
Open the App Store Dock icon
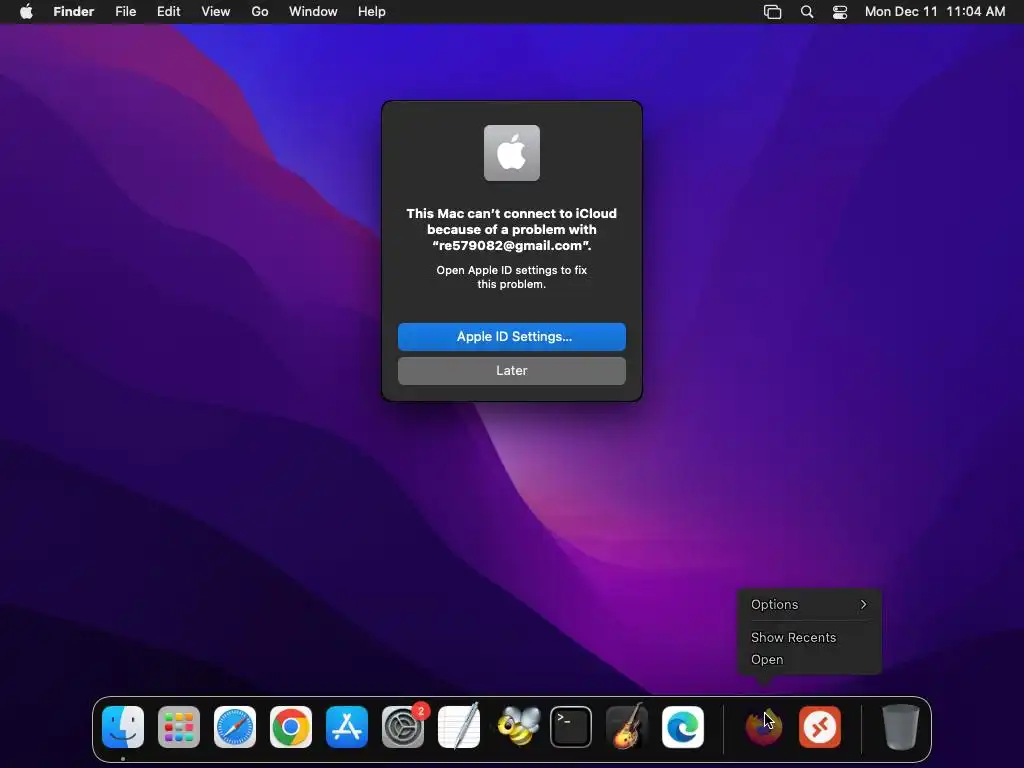[x=347, y=727]
